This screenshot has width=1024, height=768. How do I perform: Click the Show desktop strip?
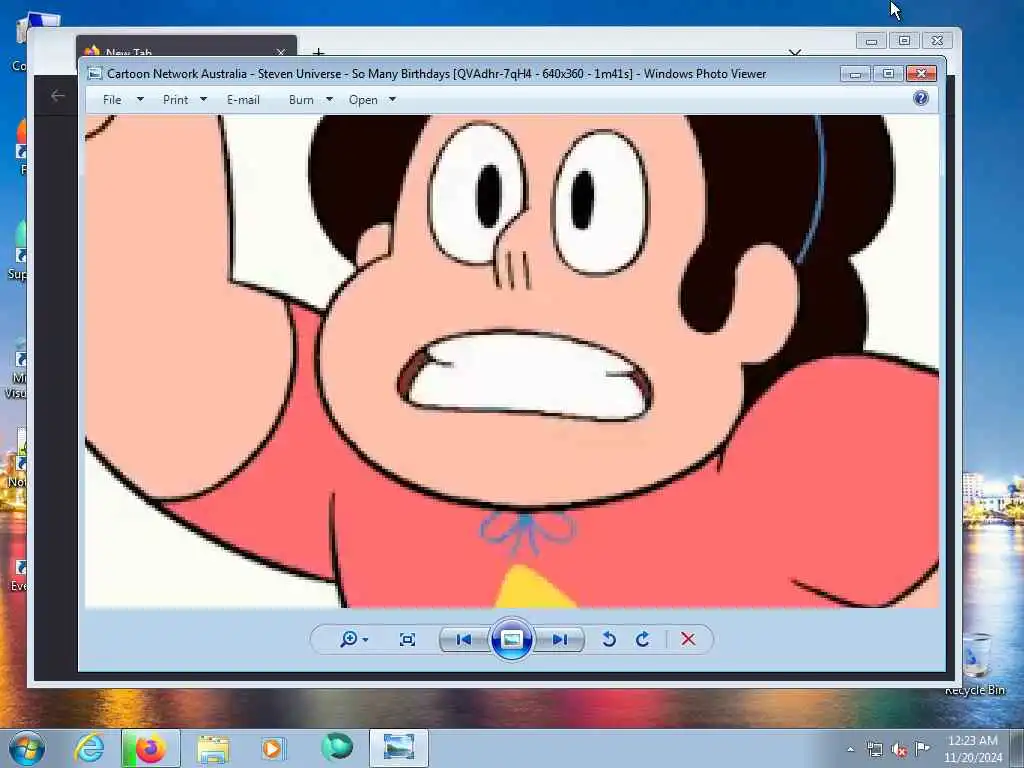[1017, 748]
